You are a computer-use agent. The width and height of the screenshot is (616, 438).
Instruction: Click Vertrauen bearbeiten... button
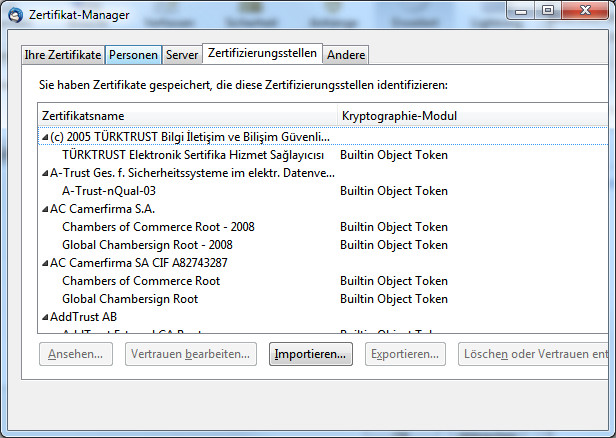[x=191, y=354]
